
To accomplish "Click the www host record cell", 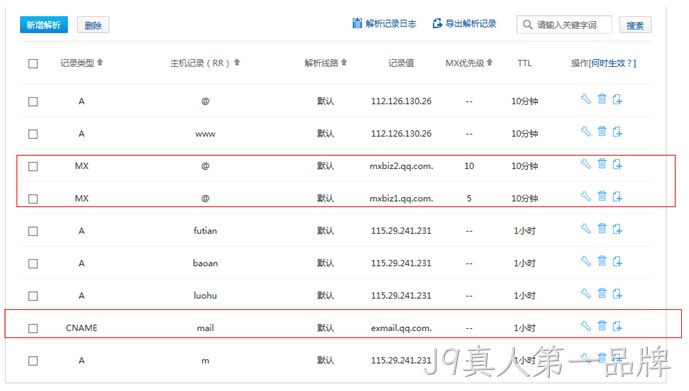I will [205, 134].
